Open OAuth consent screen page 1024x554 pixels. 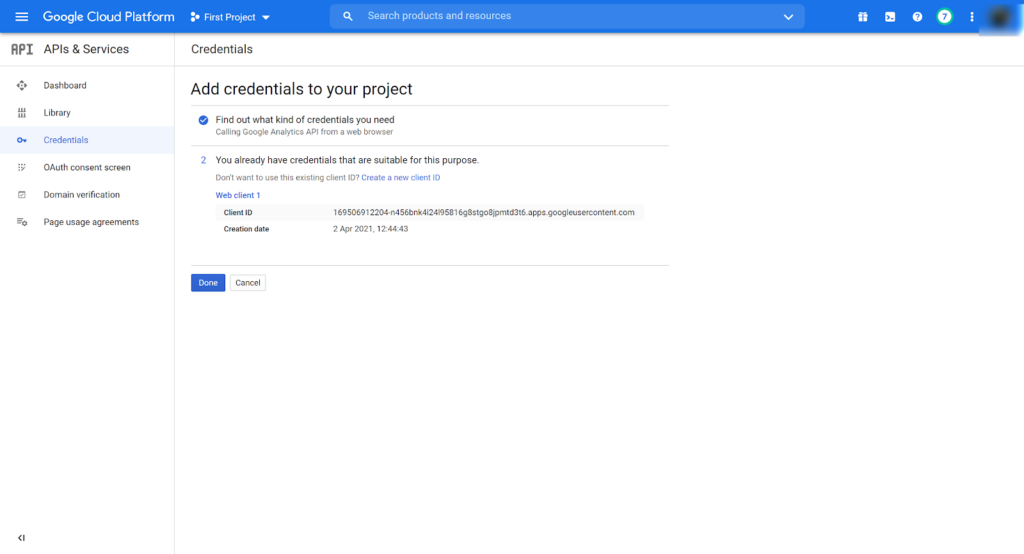point(87,168)
